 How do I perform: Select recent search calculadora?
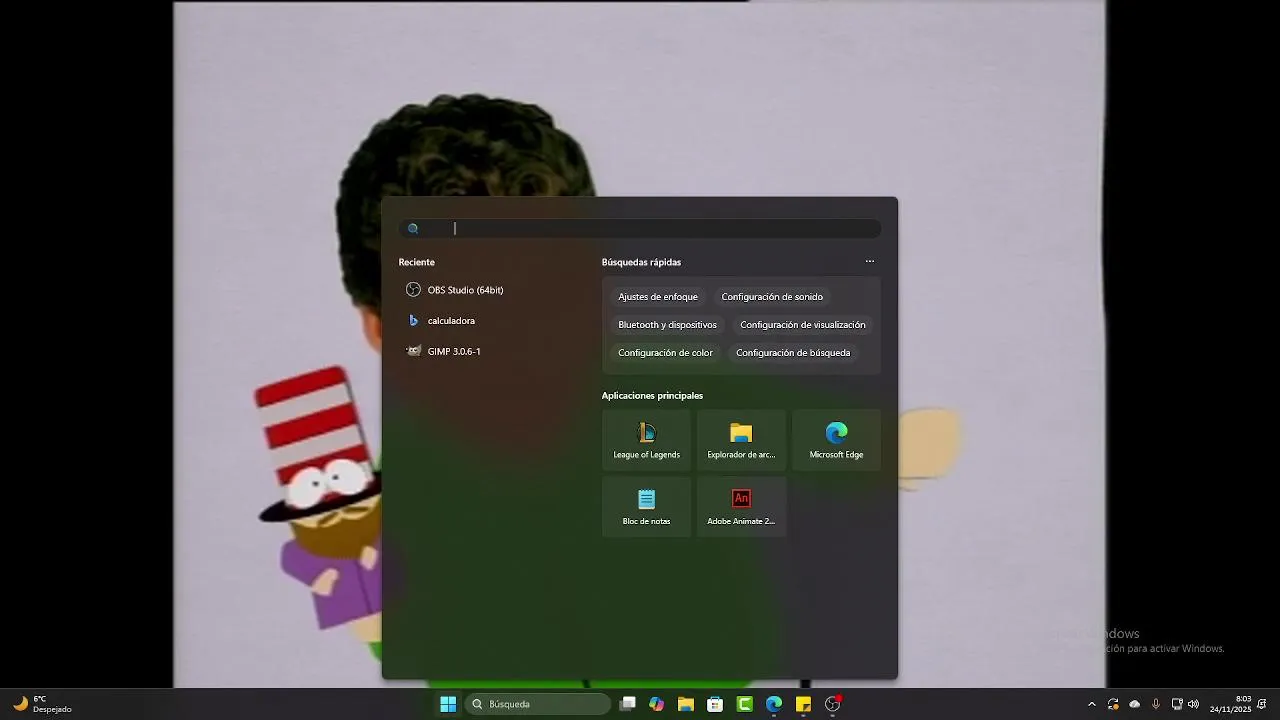pyautogui.click(x=441, y=321)
